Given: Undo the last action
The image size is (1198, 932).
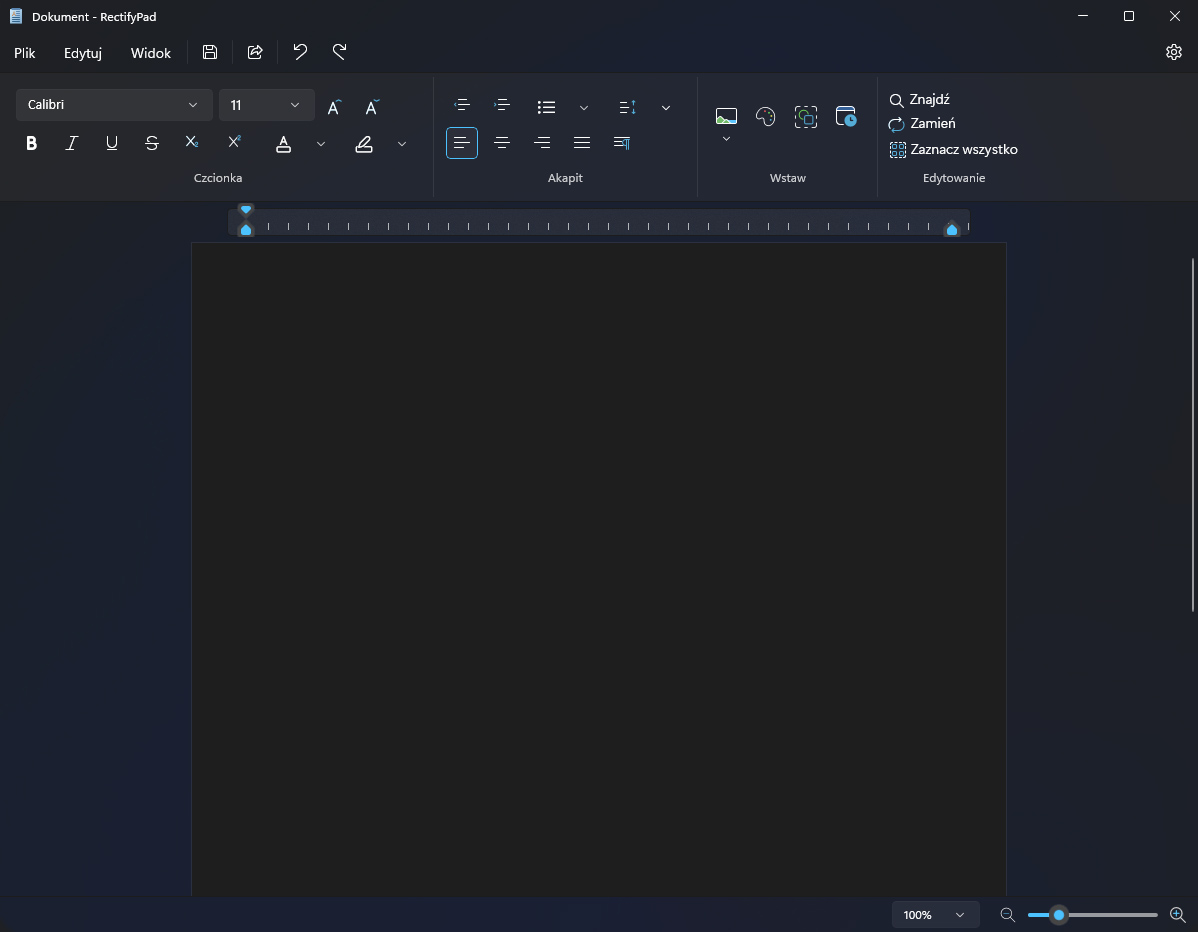Looking at the screenshot, I should click(x=299, y=52).
